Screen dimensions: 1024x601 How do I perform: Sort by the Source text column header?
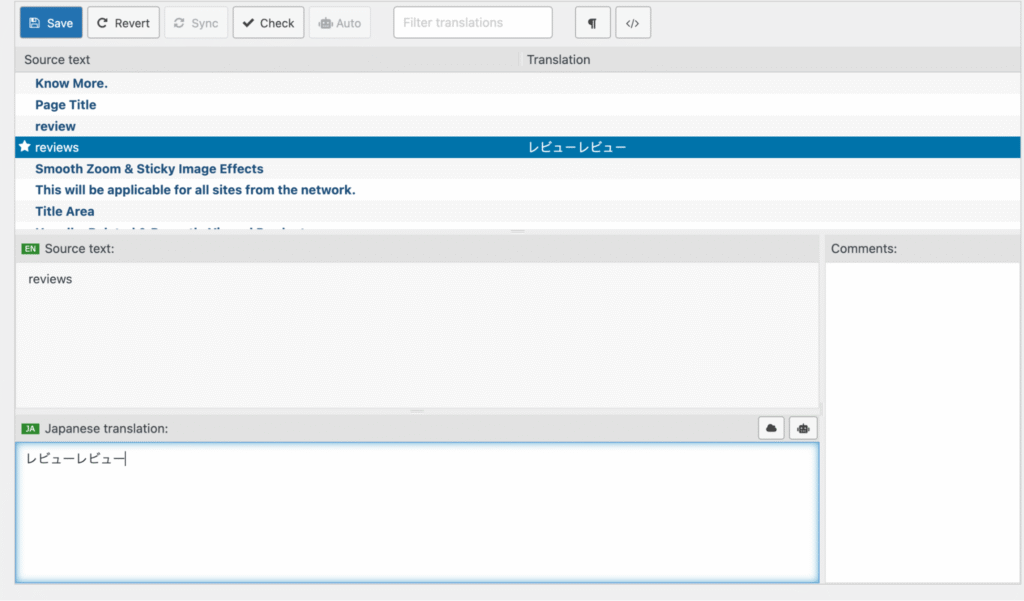click(57, 60)
